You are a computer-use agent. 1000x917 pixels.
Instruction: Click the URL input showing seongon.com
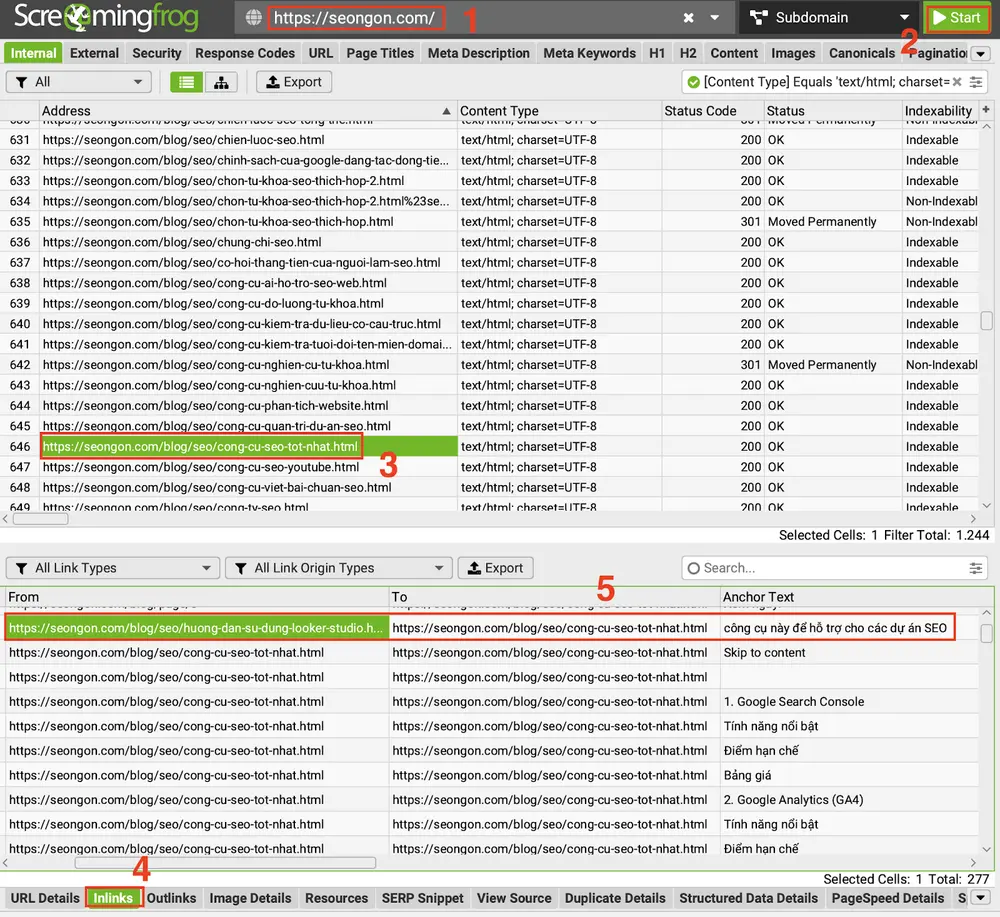coord(355,18)
